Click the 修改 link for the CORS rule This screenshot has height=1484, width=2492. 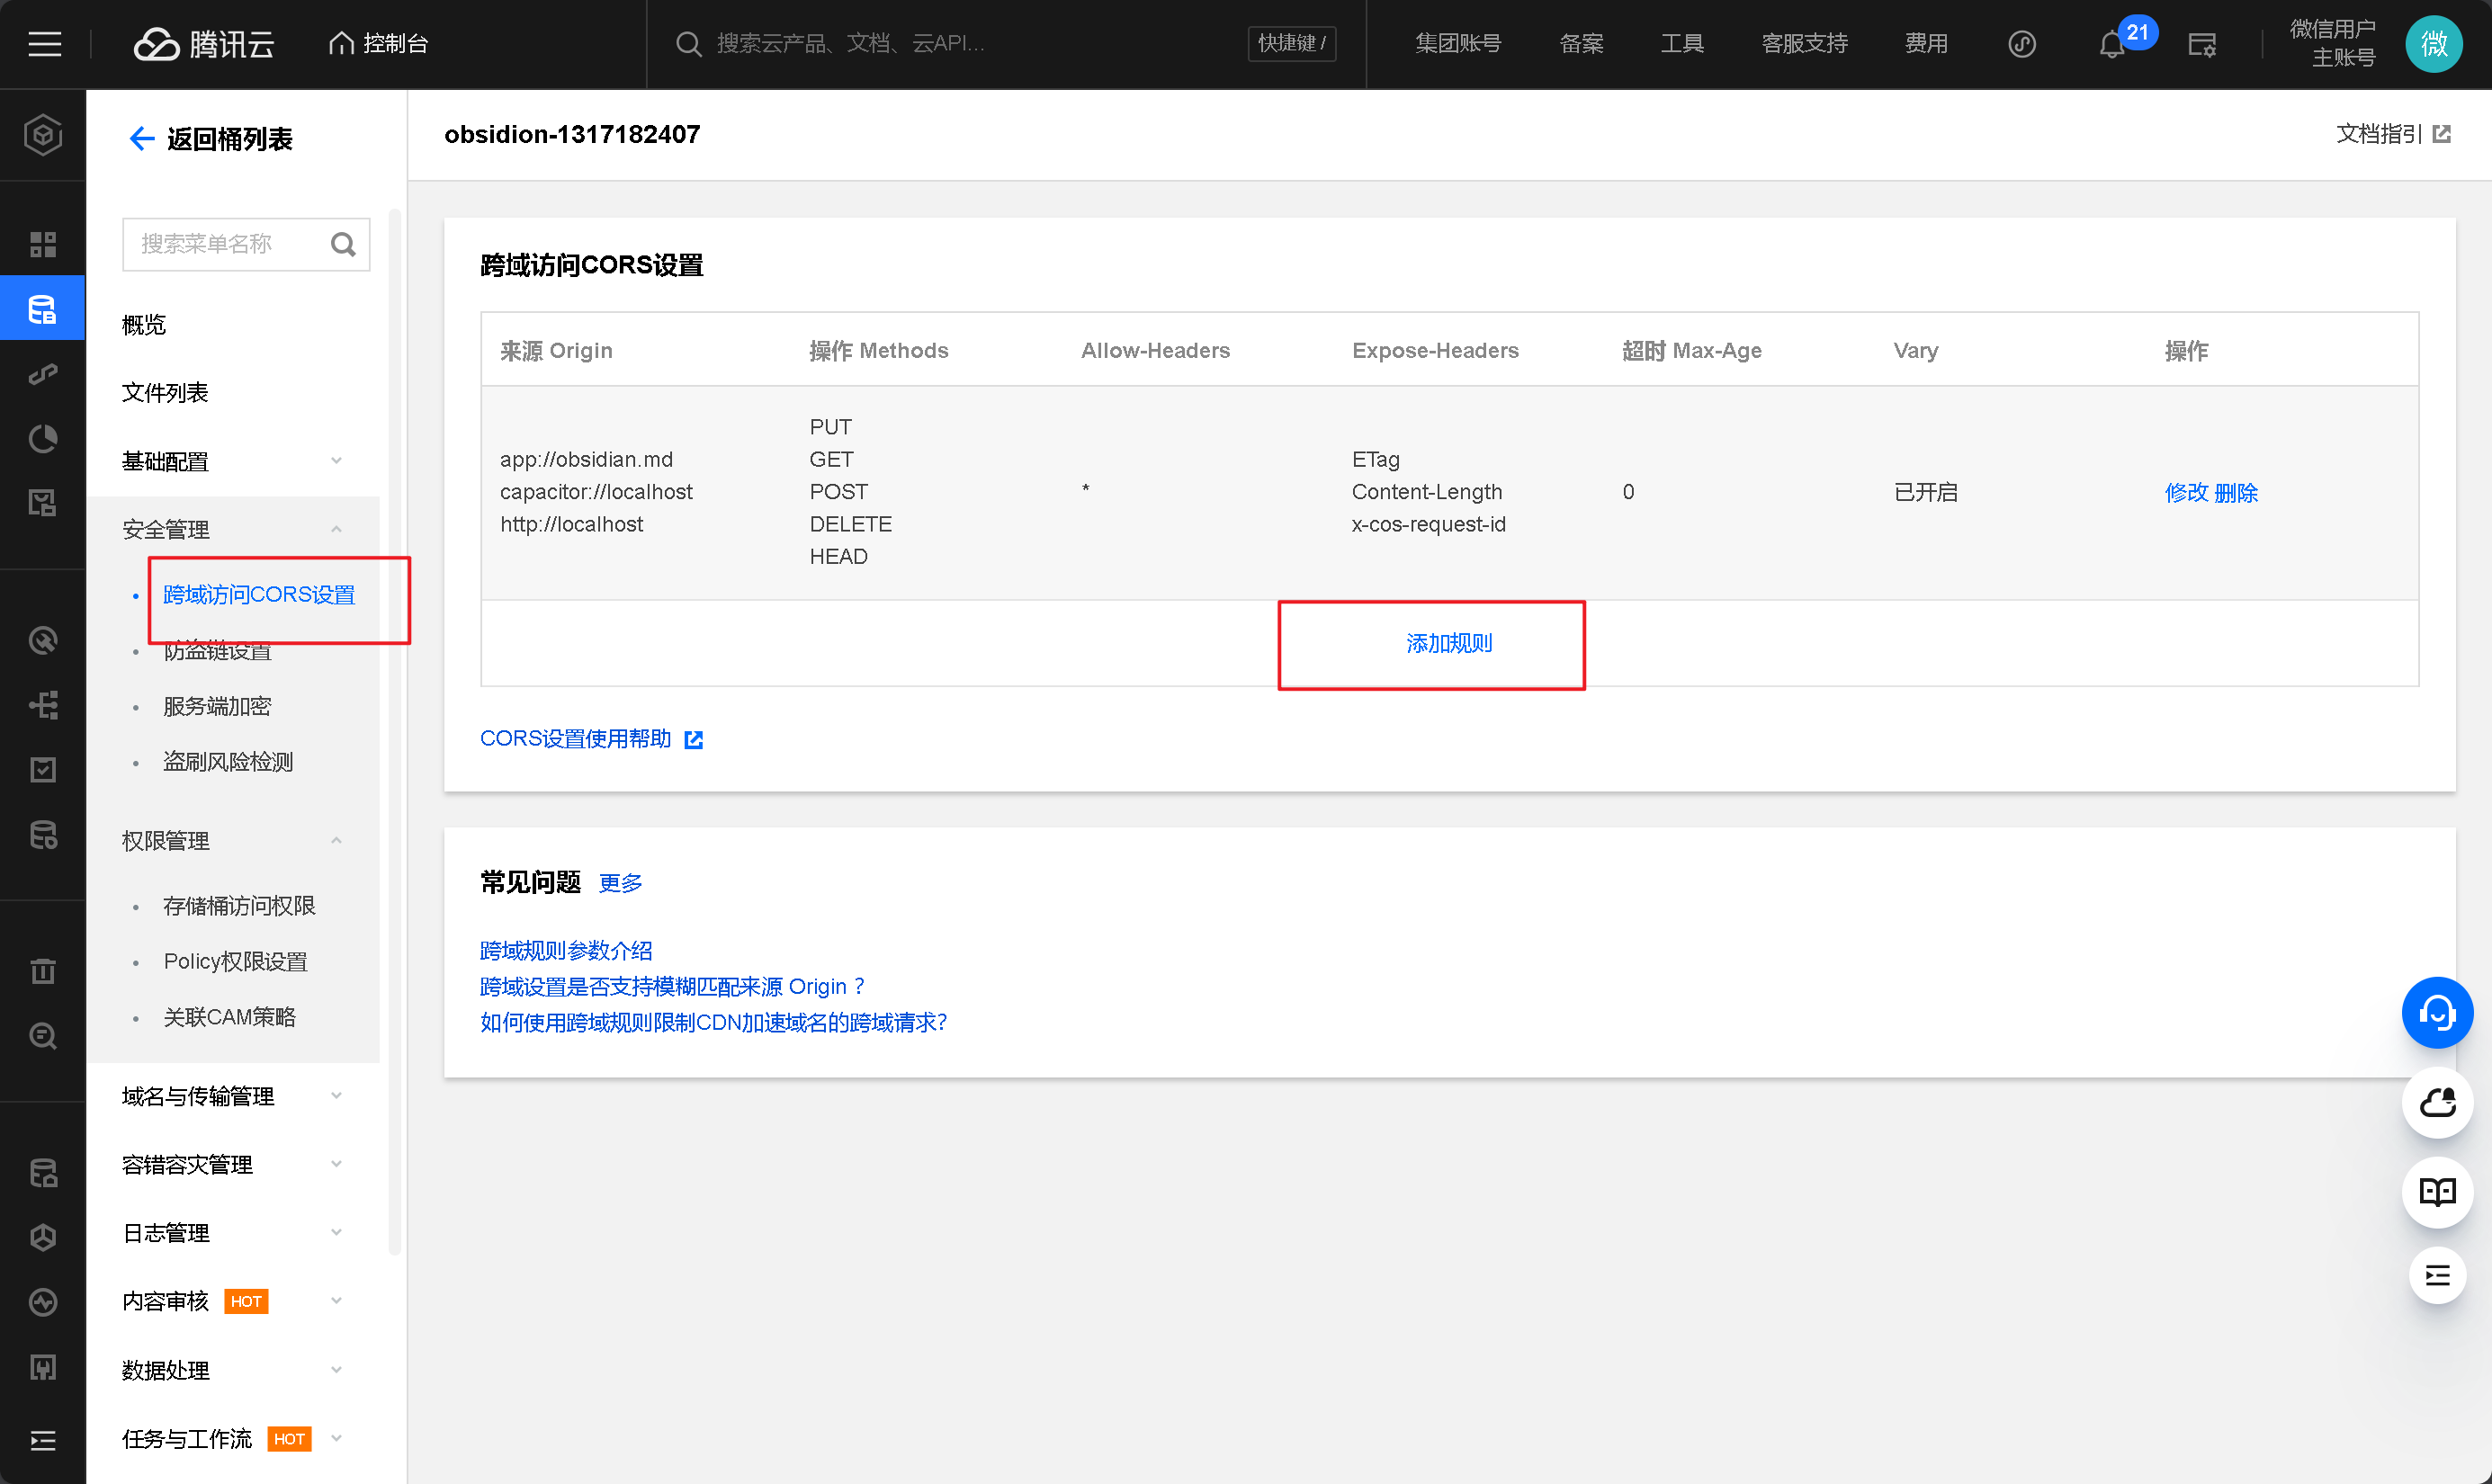2186,492
